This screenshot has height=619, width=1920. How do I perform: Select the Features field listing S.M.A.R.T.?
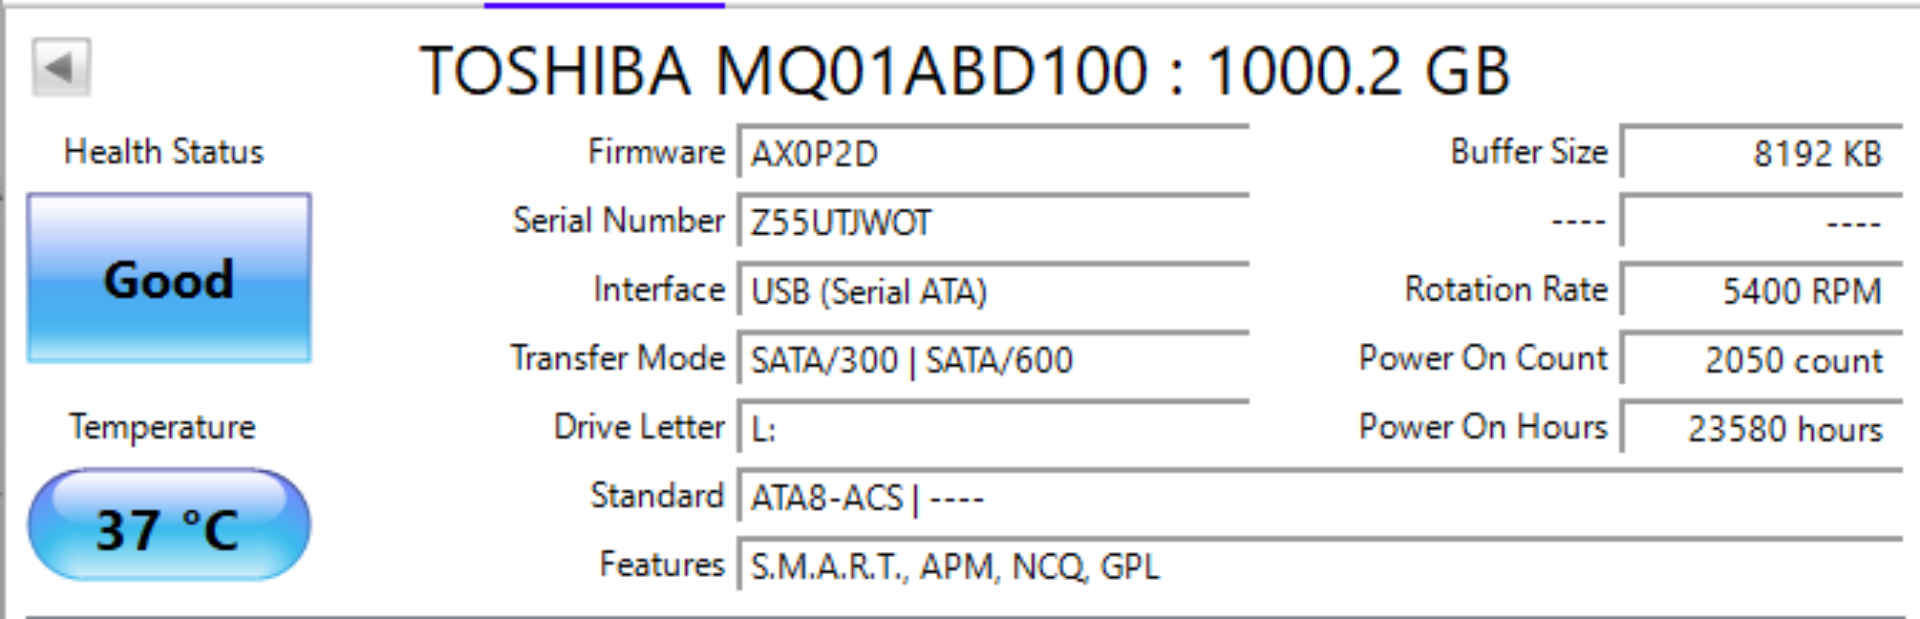(1318, 567)
